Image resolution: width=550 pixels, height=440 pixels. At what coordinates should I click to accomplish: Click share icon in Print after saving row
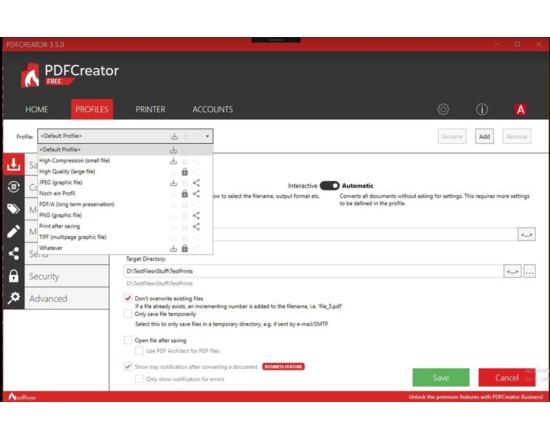196,226
